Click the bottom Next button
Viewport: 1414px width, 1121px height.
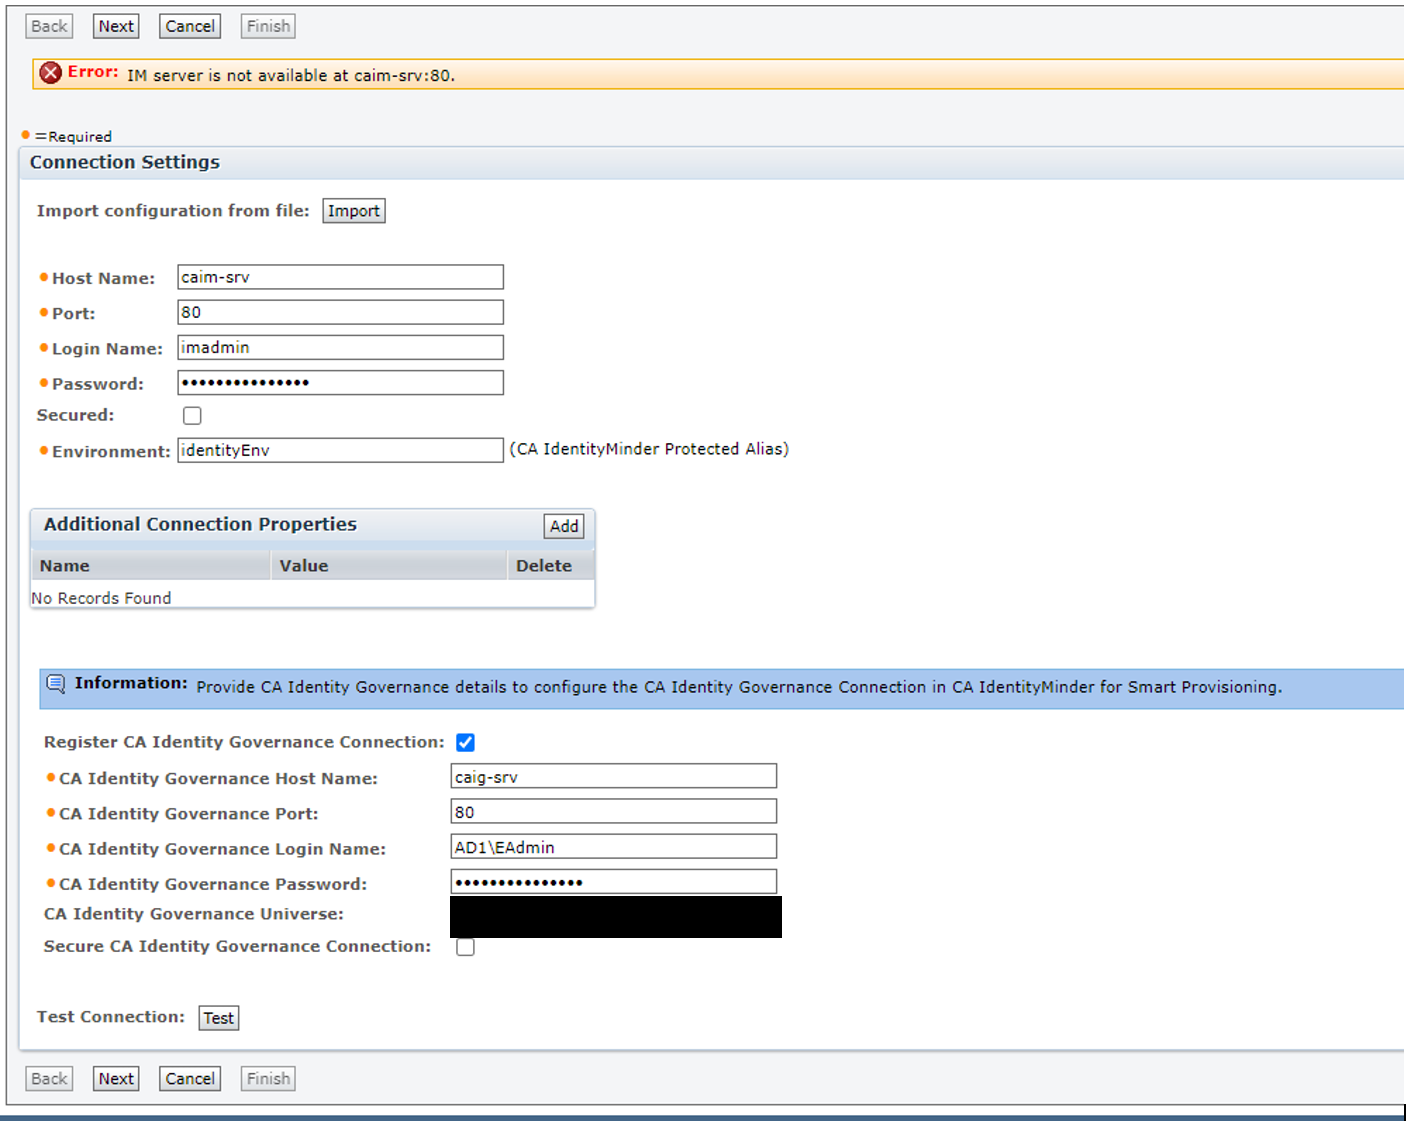click(x=116, y=1078)
